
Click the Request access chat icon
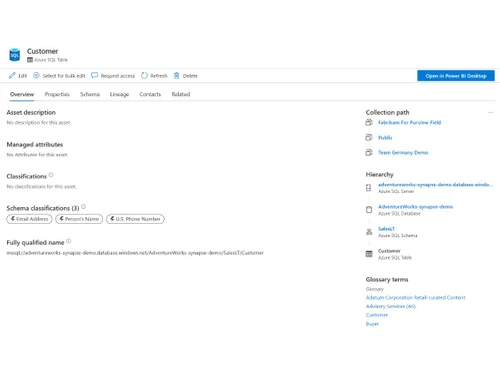[95, 75]
